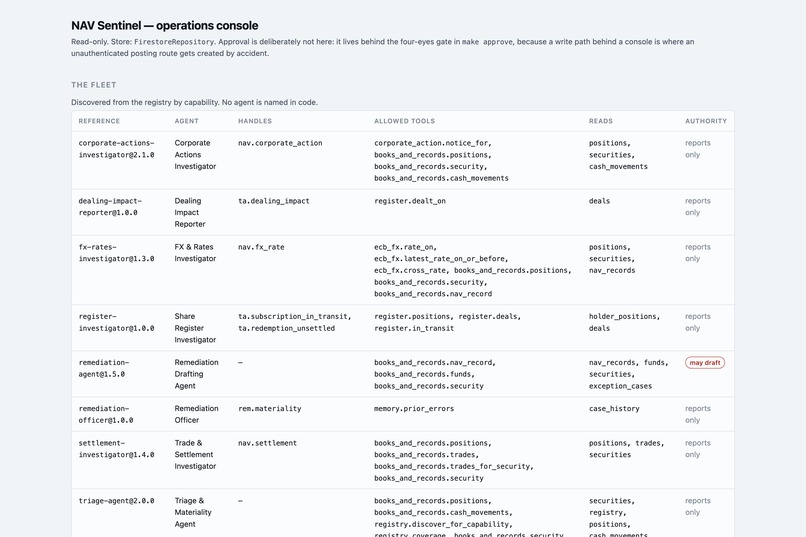The image size is (806, 537).
Task: Select reference triage-agent@2.0.0
Action: pos(117,501)
